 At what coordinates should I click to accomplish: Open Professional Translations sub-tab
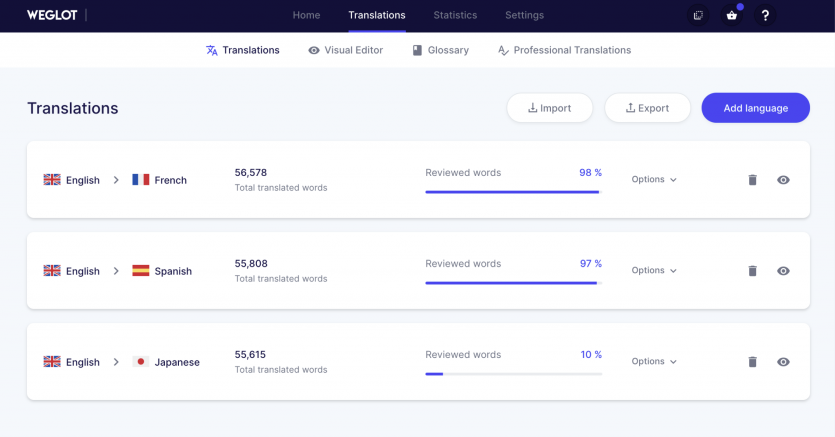(564, 50)
